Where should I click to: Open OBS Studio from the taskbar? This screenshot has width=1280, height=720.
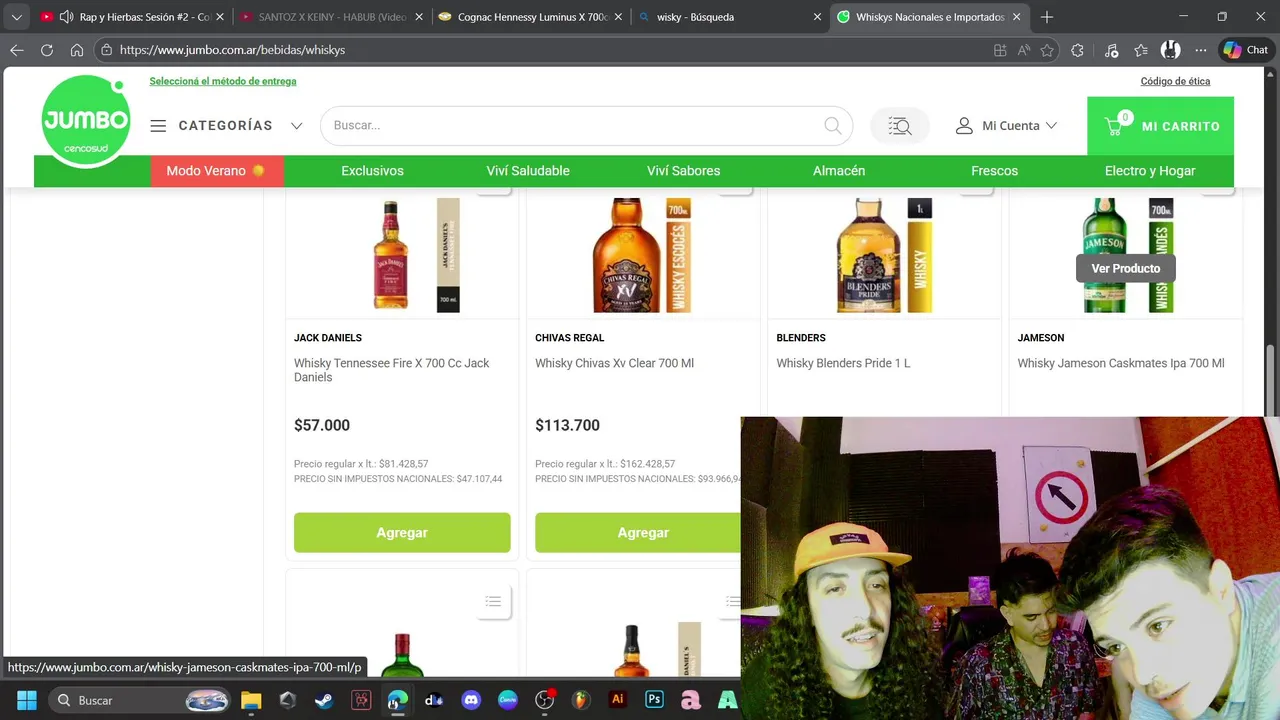[x=545, y=700]
